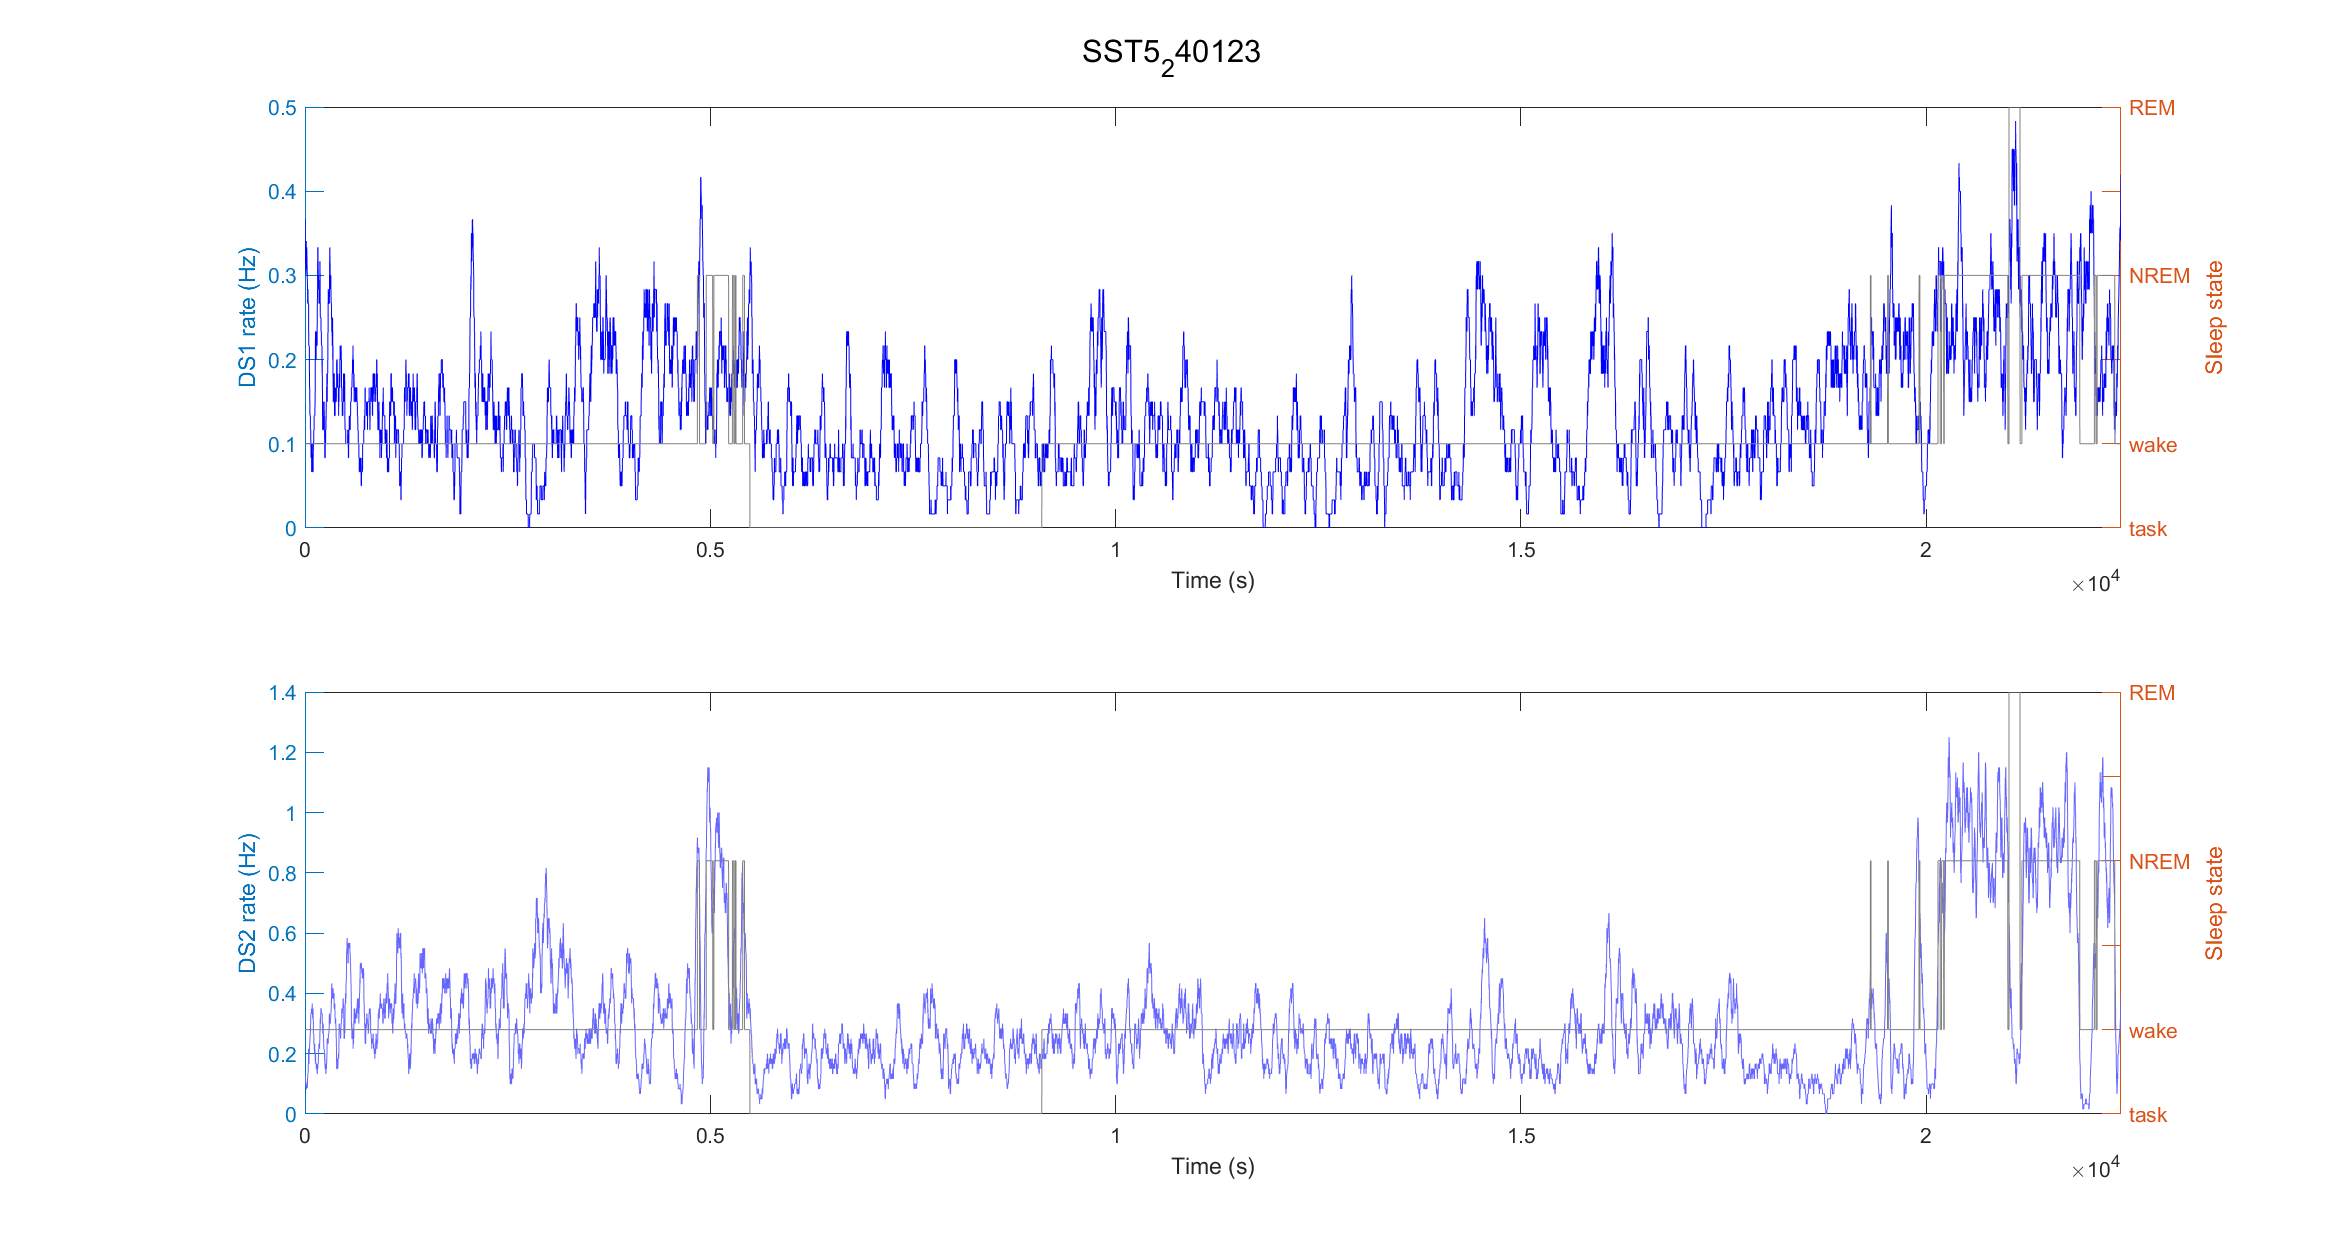This screenshot has width=2344, height=1250.
Task: Click the bottom plot's Sleep state label
Action: pos(2214,904)
